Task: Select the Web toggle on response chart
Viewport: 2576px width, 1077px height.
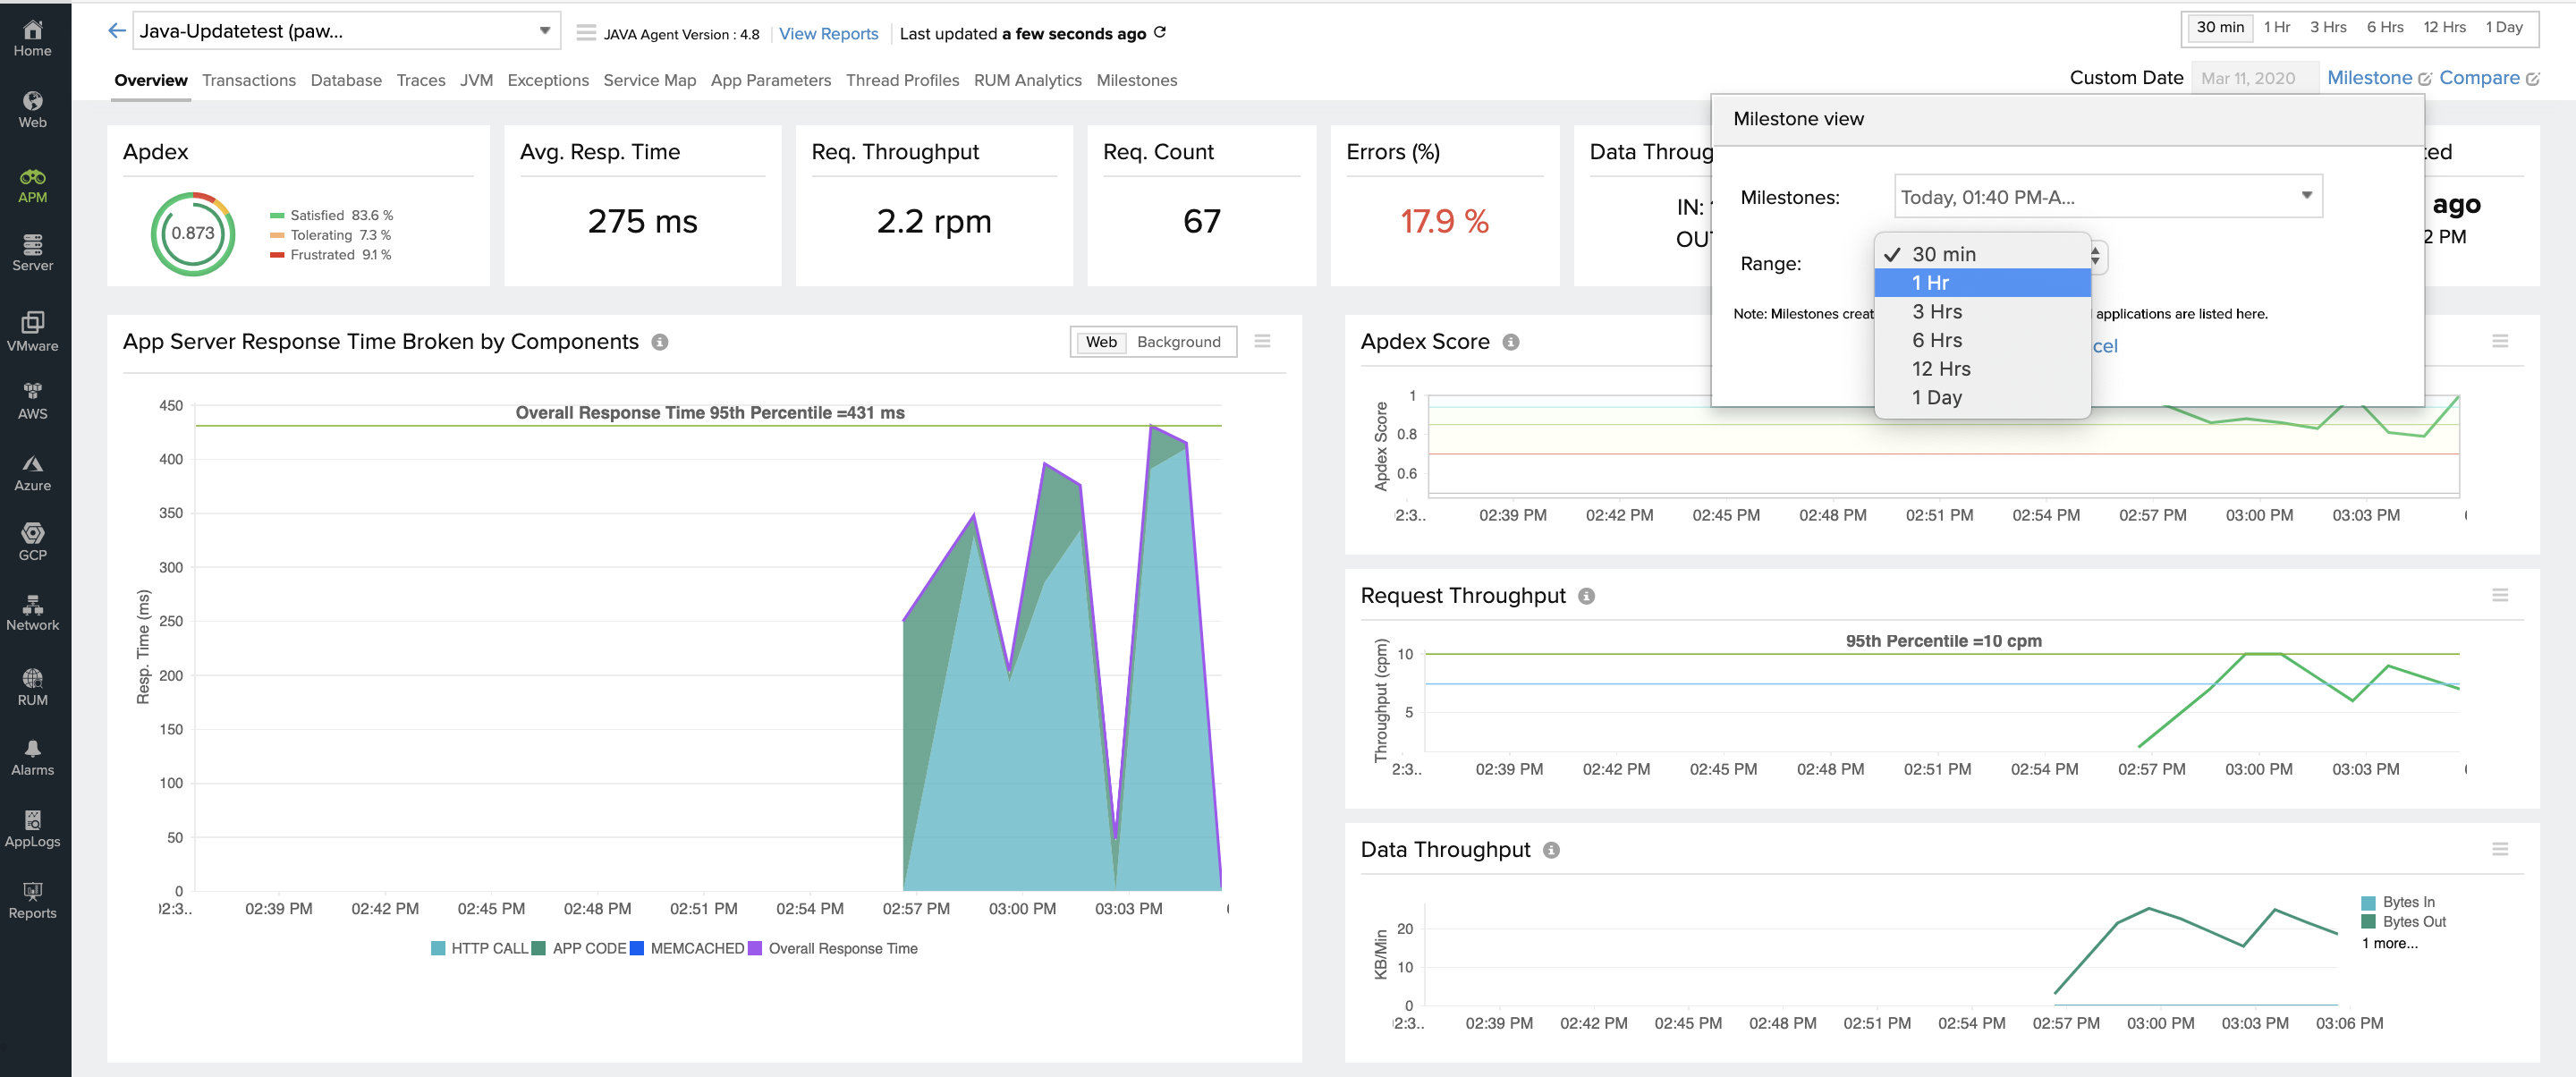Action: tap(1100, 341)
